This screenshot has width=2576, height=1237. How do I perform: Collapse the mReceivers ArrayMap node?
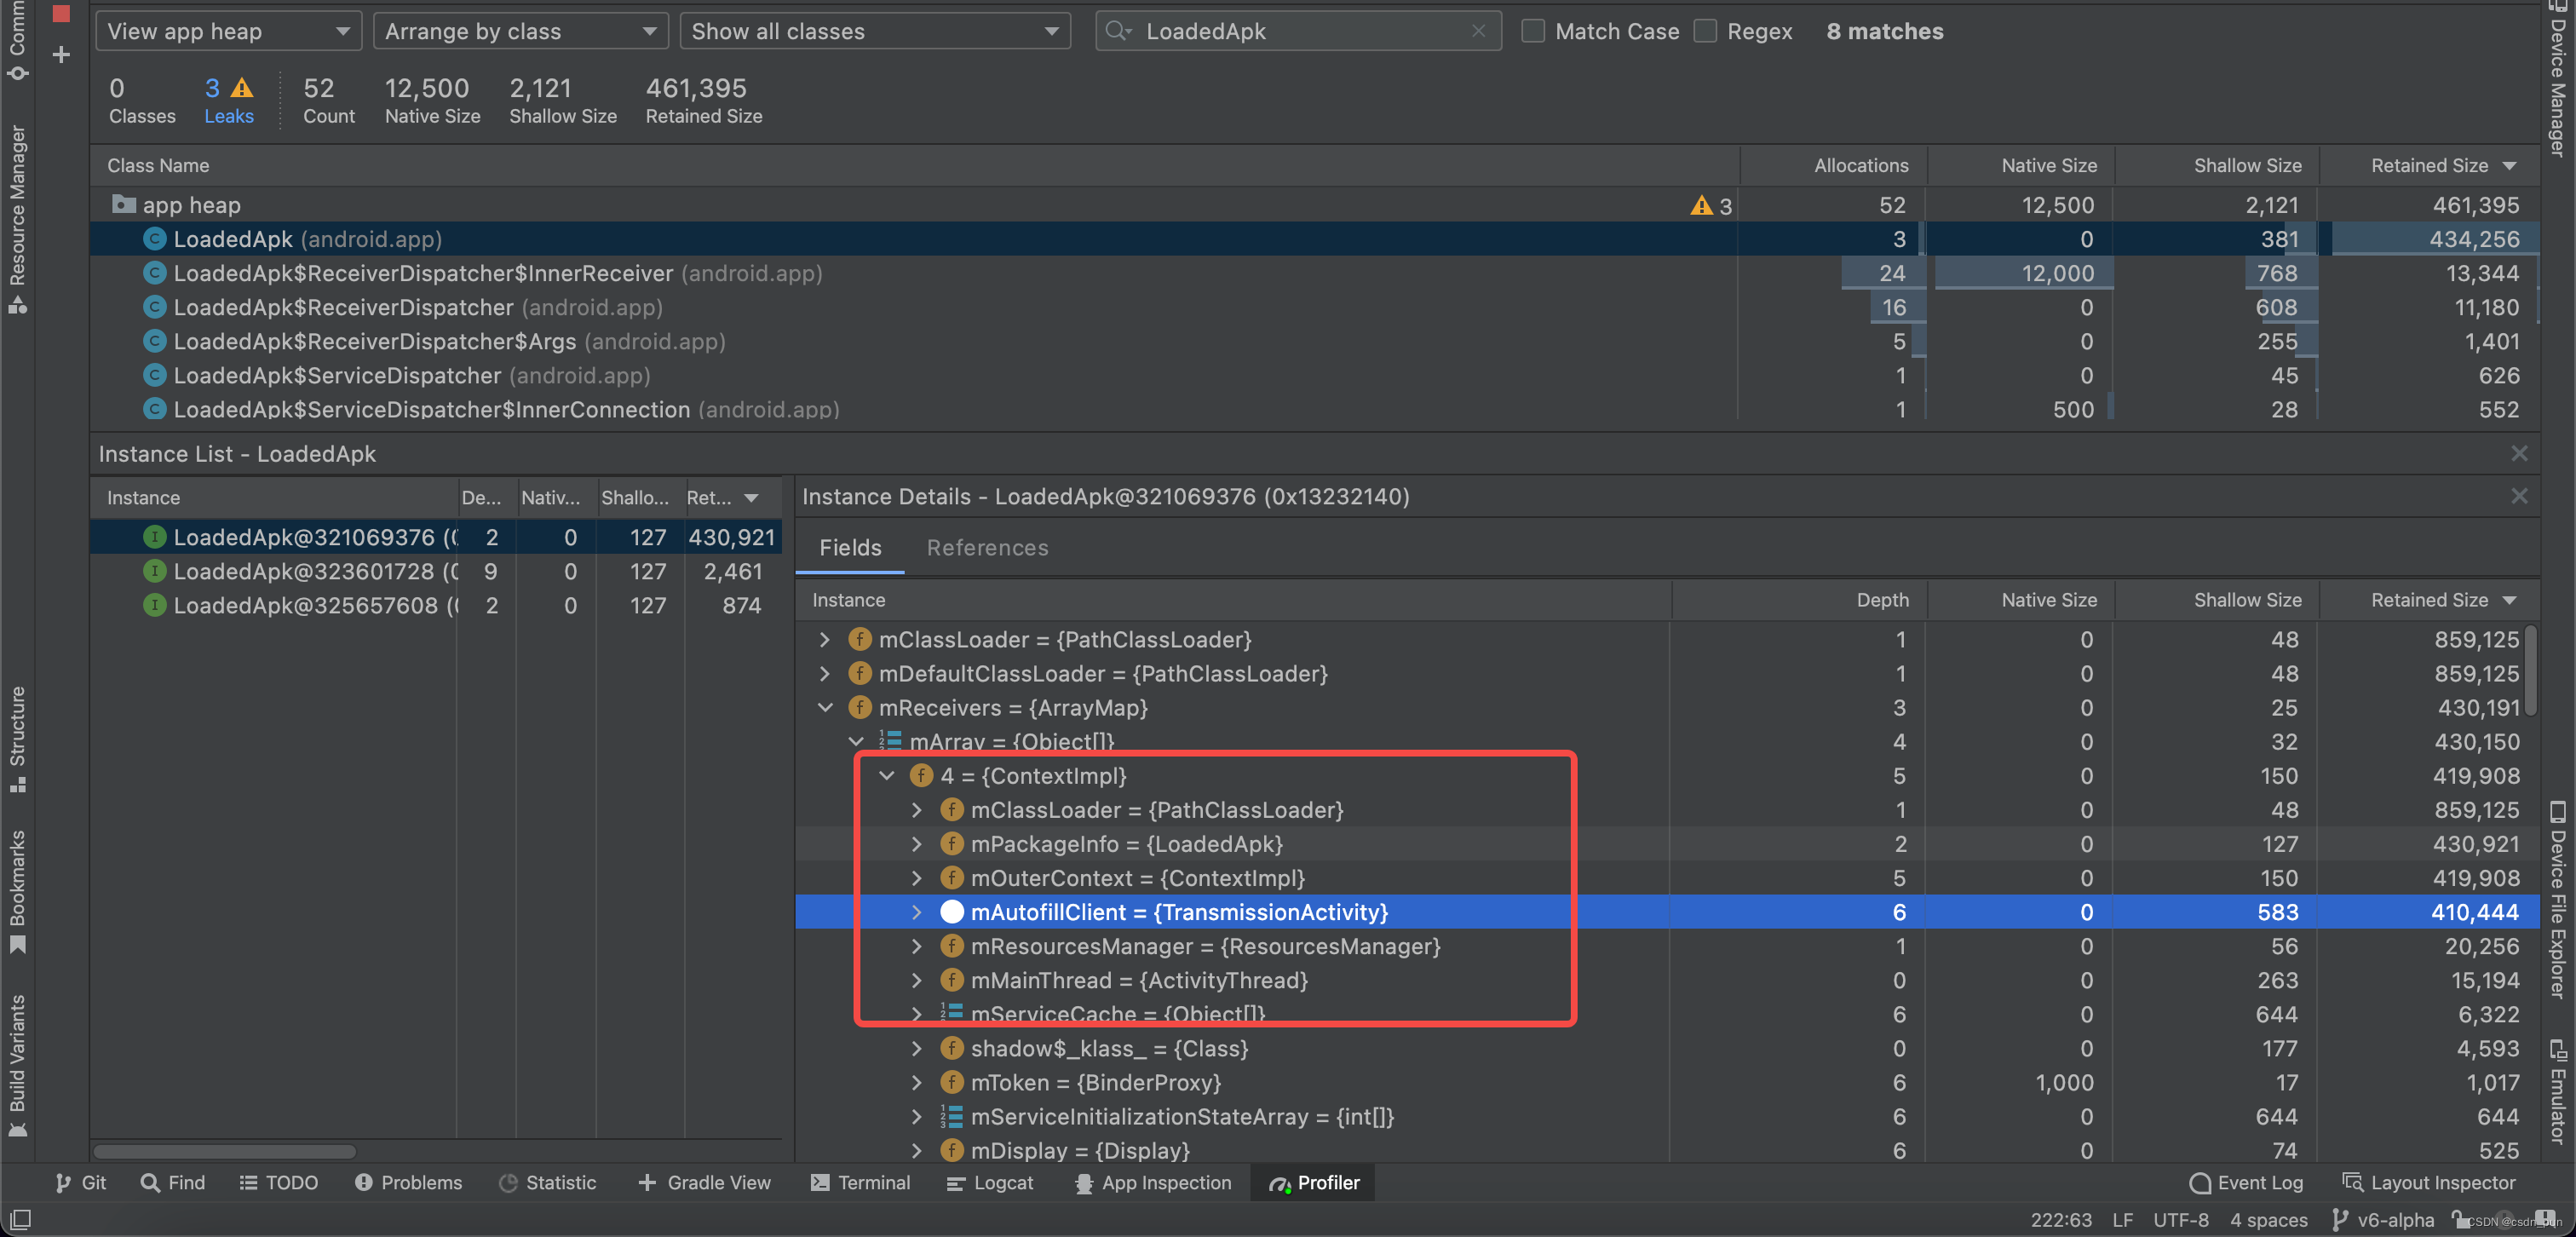(x=825, y=708)
